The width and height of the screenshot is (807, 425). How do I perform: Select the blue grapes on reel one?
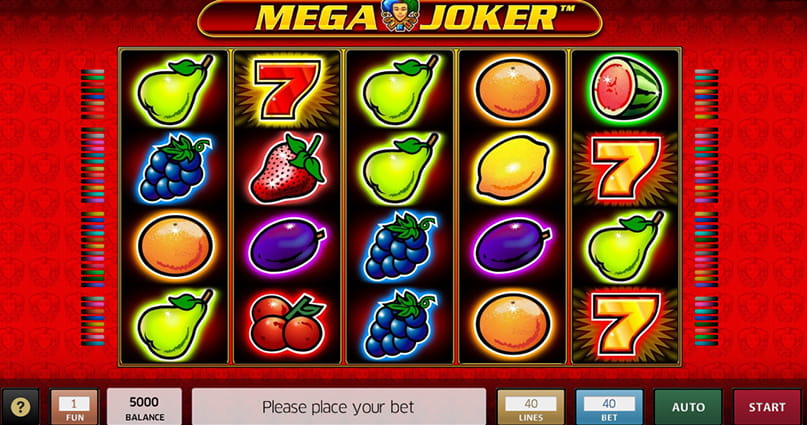click(174, 168)
